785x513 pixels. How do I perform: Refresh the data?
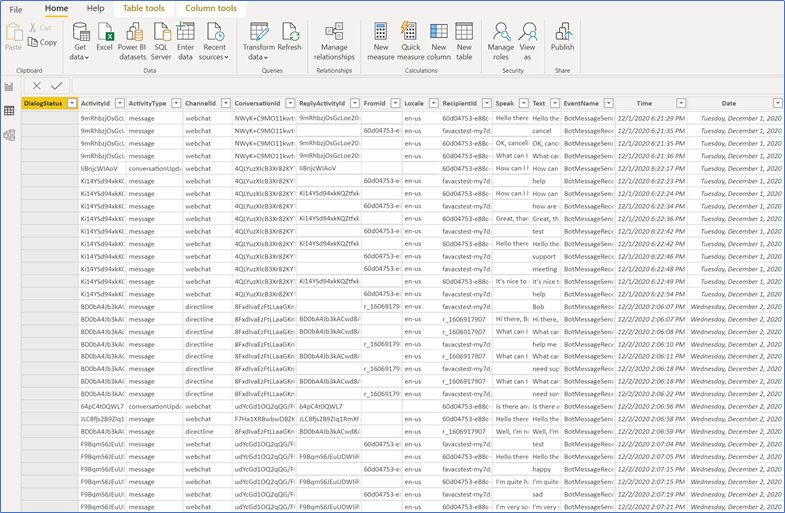tap(290, 32)
